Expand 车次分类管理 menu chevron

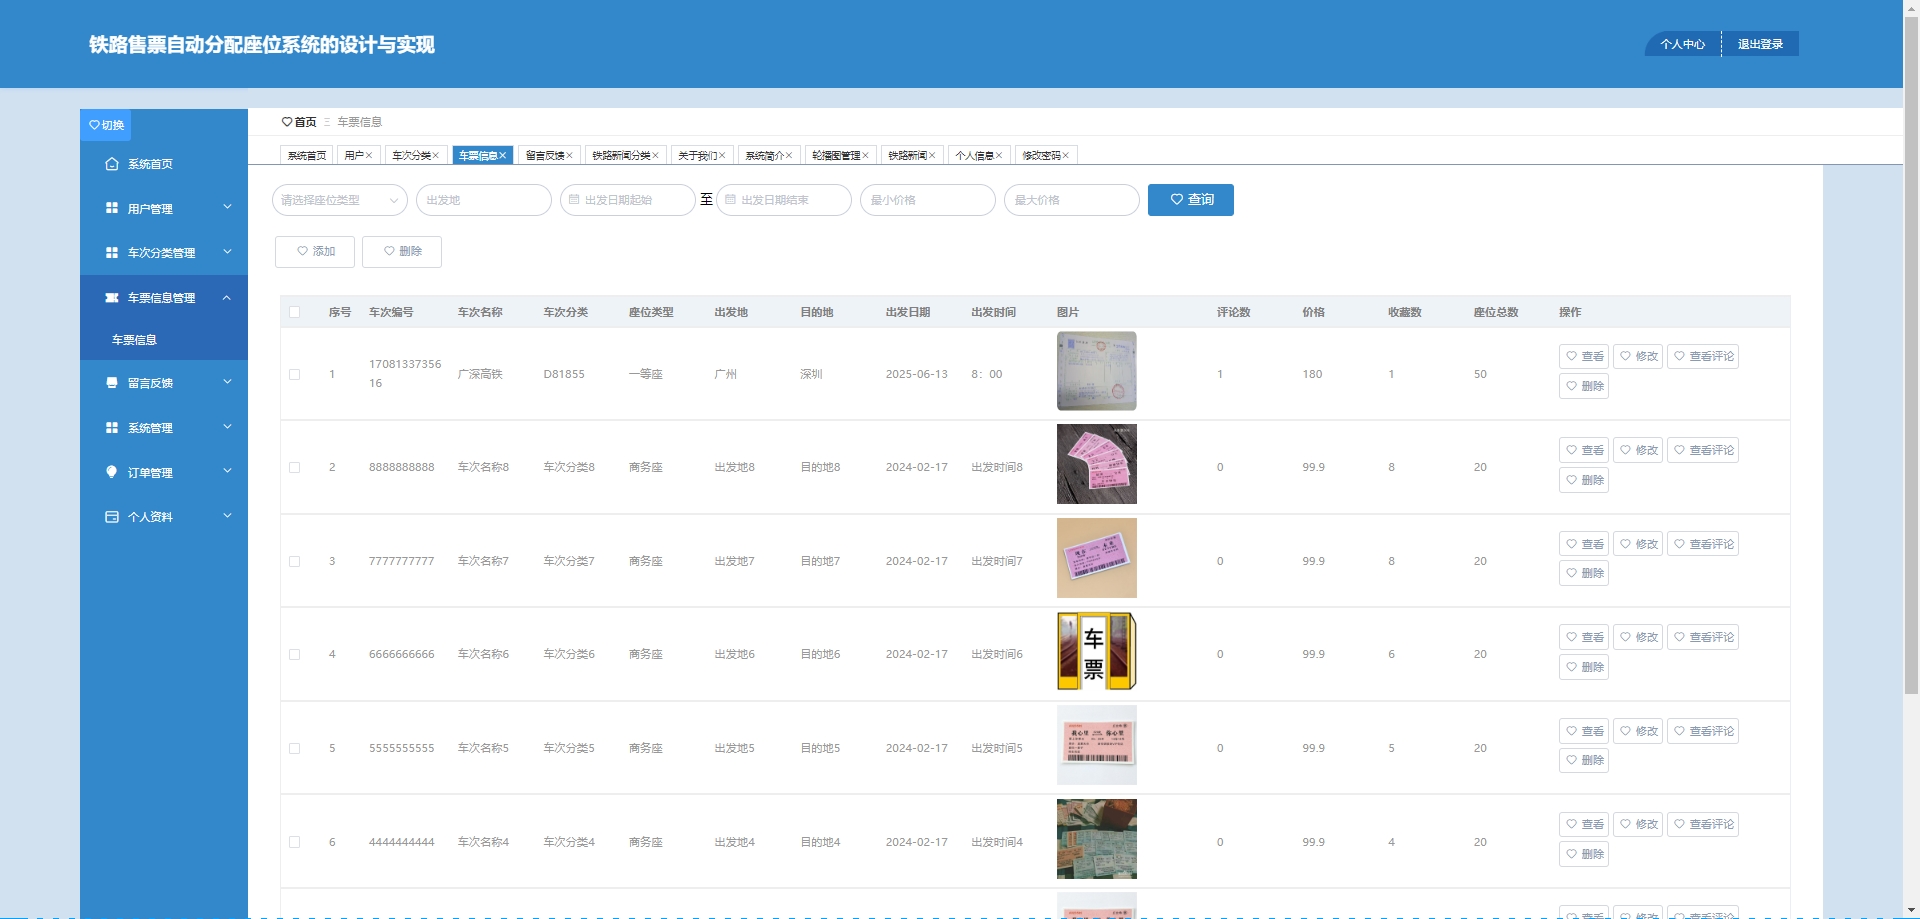(227, 252)
